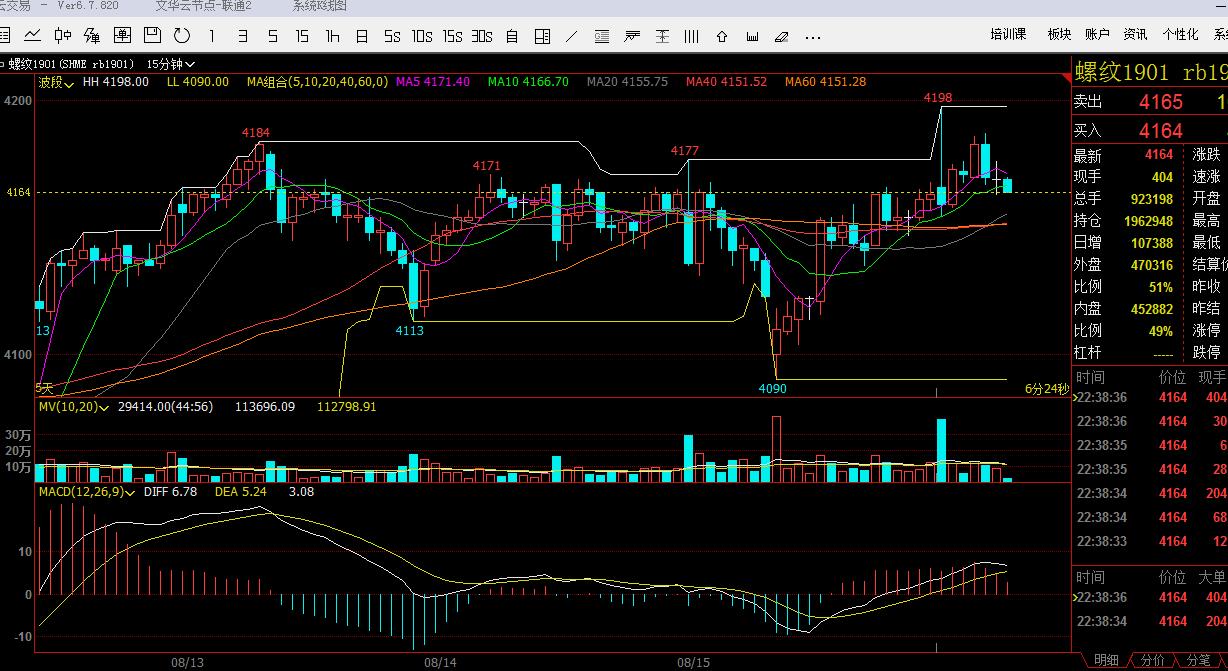This screenshot has height=671, width=1228.
Task: Click the 4113 trough price label
Action: pos(410,330)
